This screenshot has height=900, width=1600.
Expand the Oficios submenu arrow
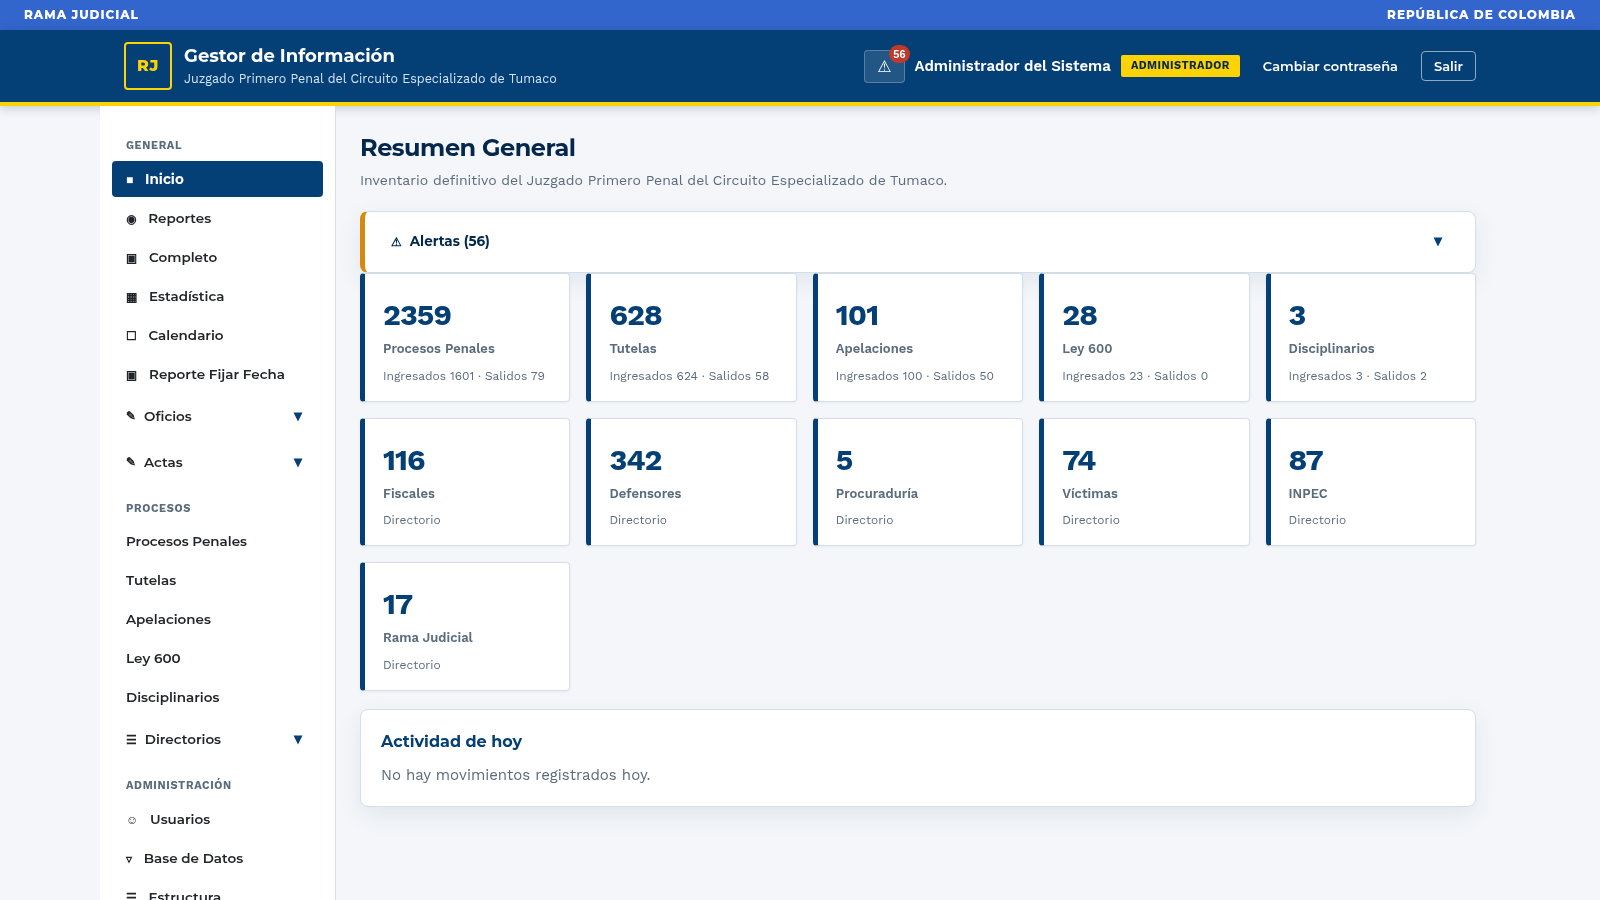point(298,416)
